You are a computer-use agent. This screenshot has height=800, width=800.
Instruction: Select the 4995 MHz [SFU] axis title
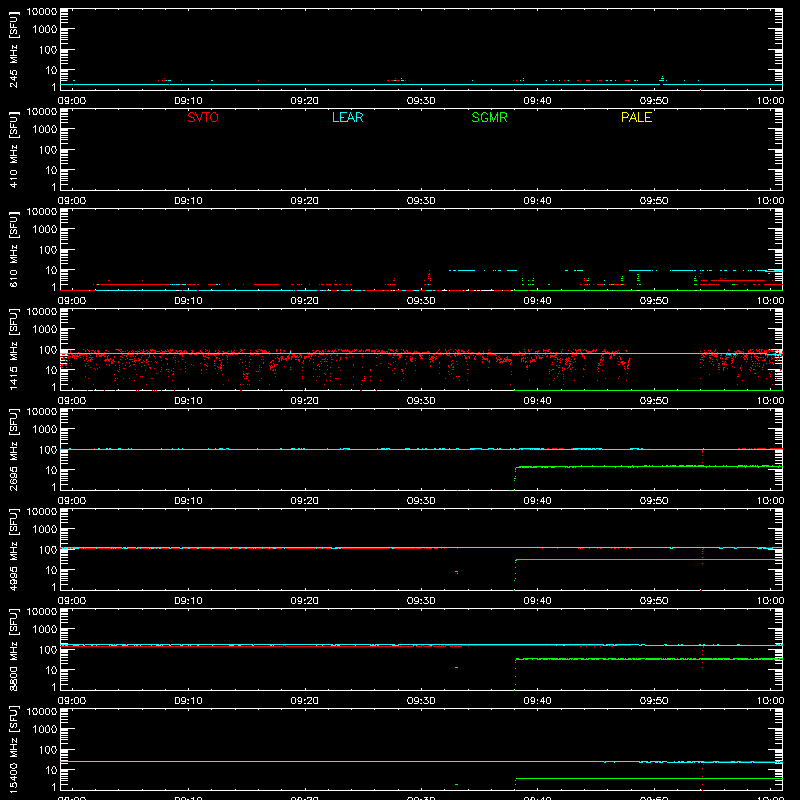pos(14,549)
